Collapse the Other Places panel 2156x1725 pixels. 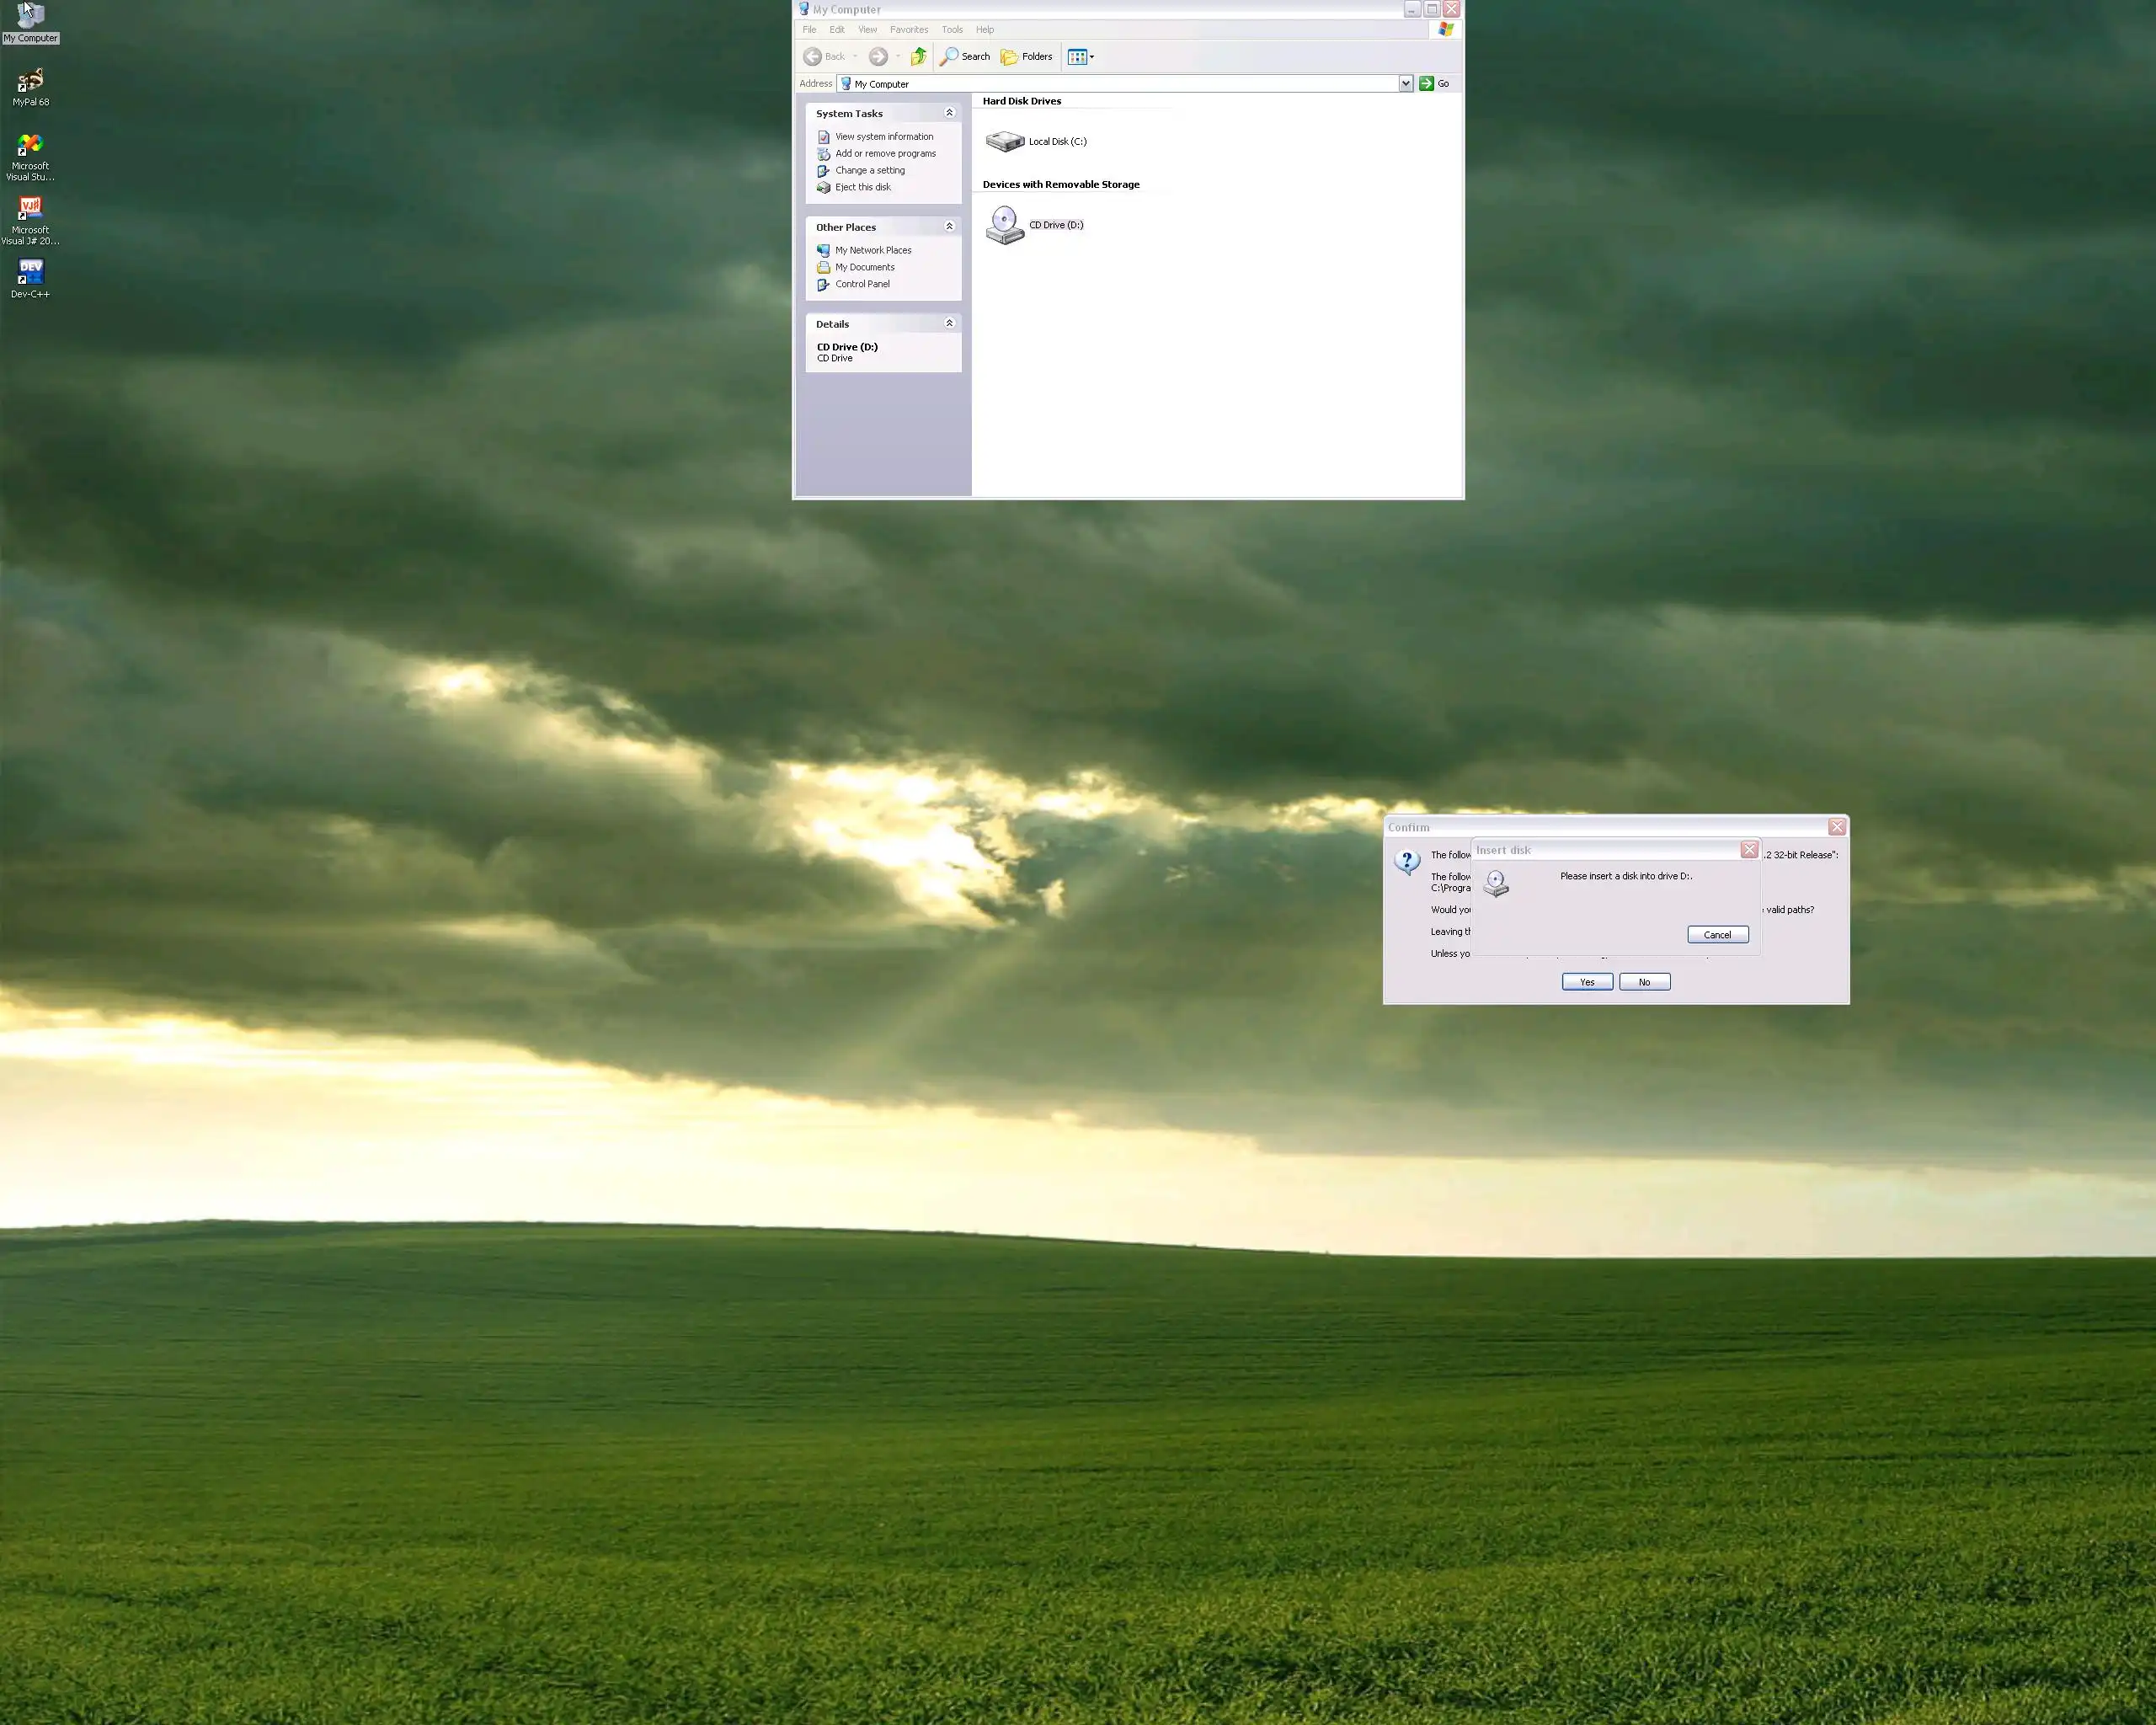tap(949, 227)
